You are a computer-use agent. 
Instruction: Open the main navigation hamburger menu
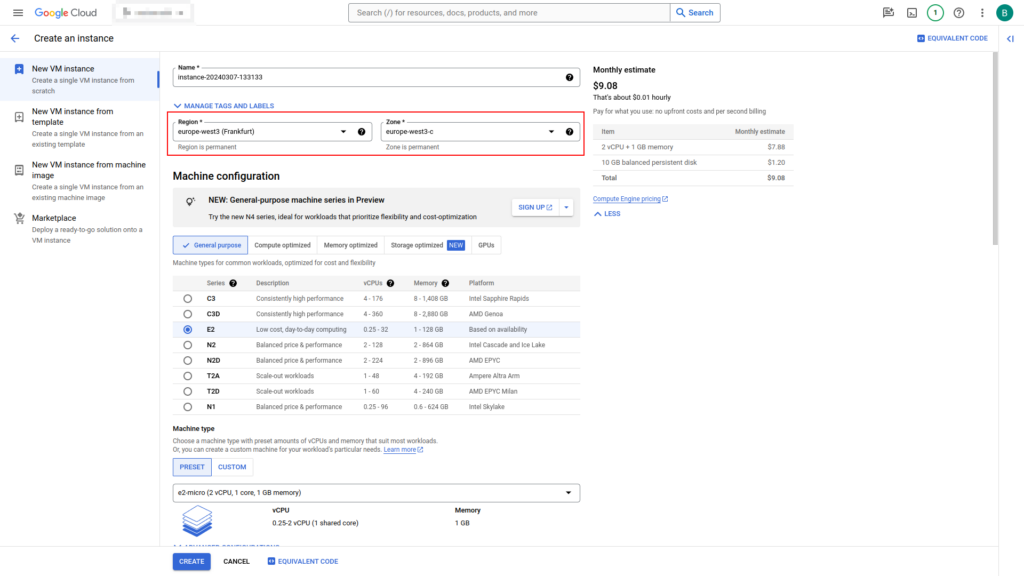17,13
